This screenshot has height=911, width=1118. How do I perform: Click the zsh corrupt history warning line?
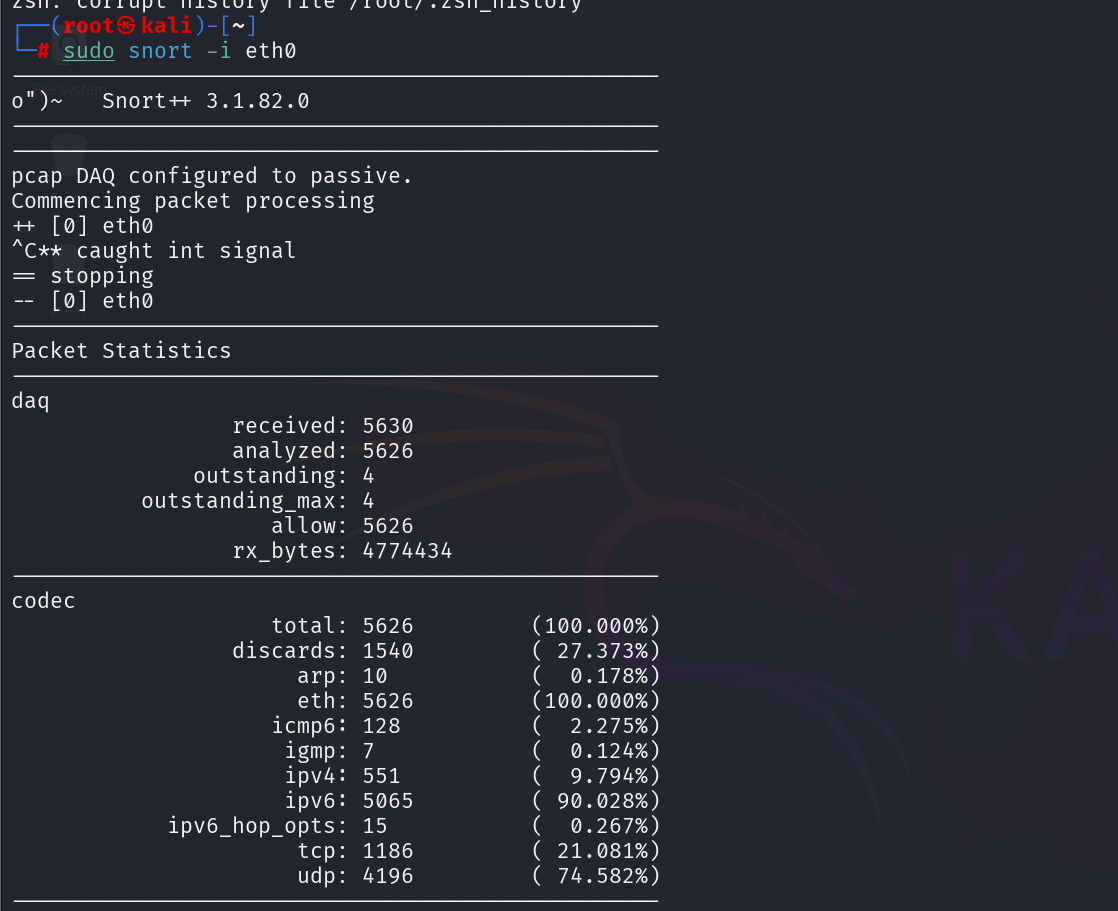click(290, 5)
